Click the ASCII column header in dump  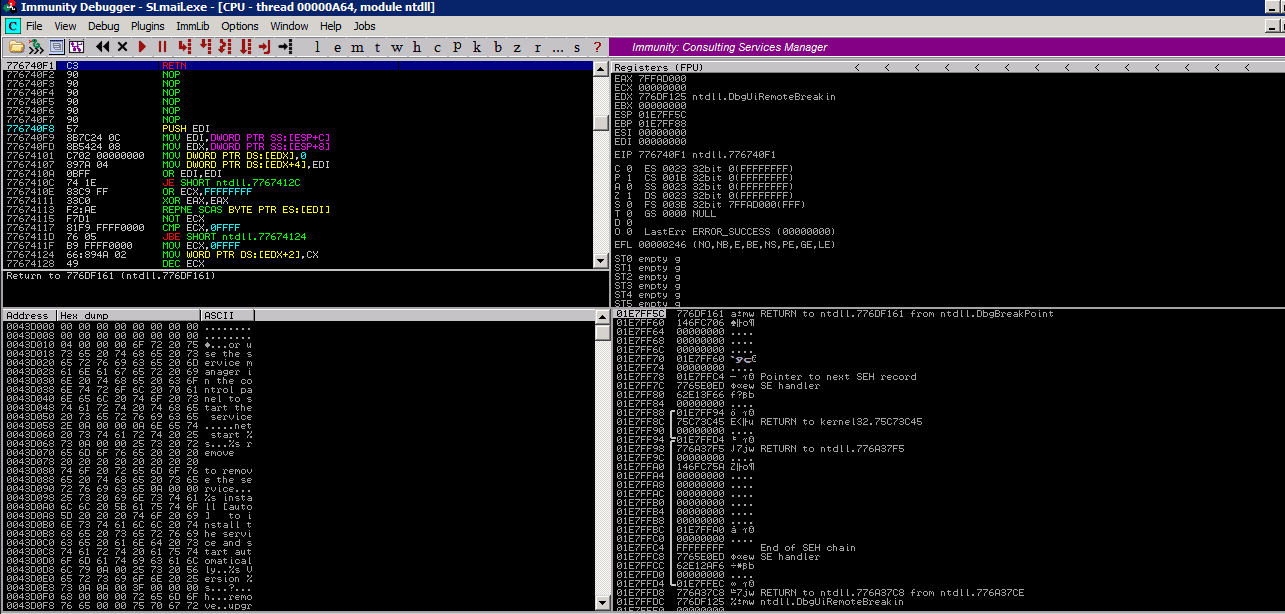coord(228,315)
